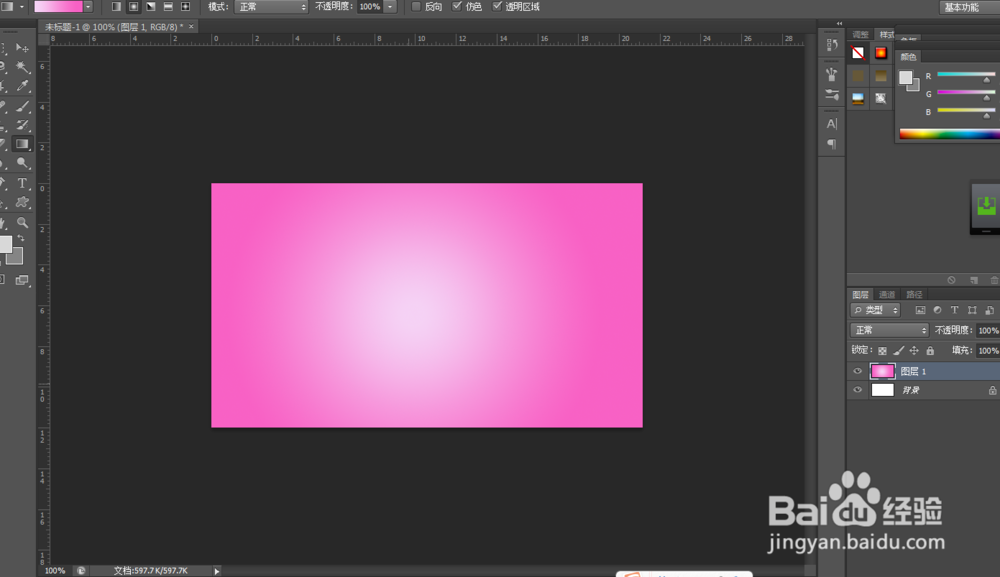Toggle lock all for layer

coord(930,351)
